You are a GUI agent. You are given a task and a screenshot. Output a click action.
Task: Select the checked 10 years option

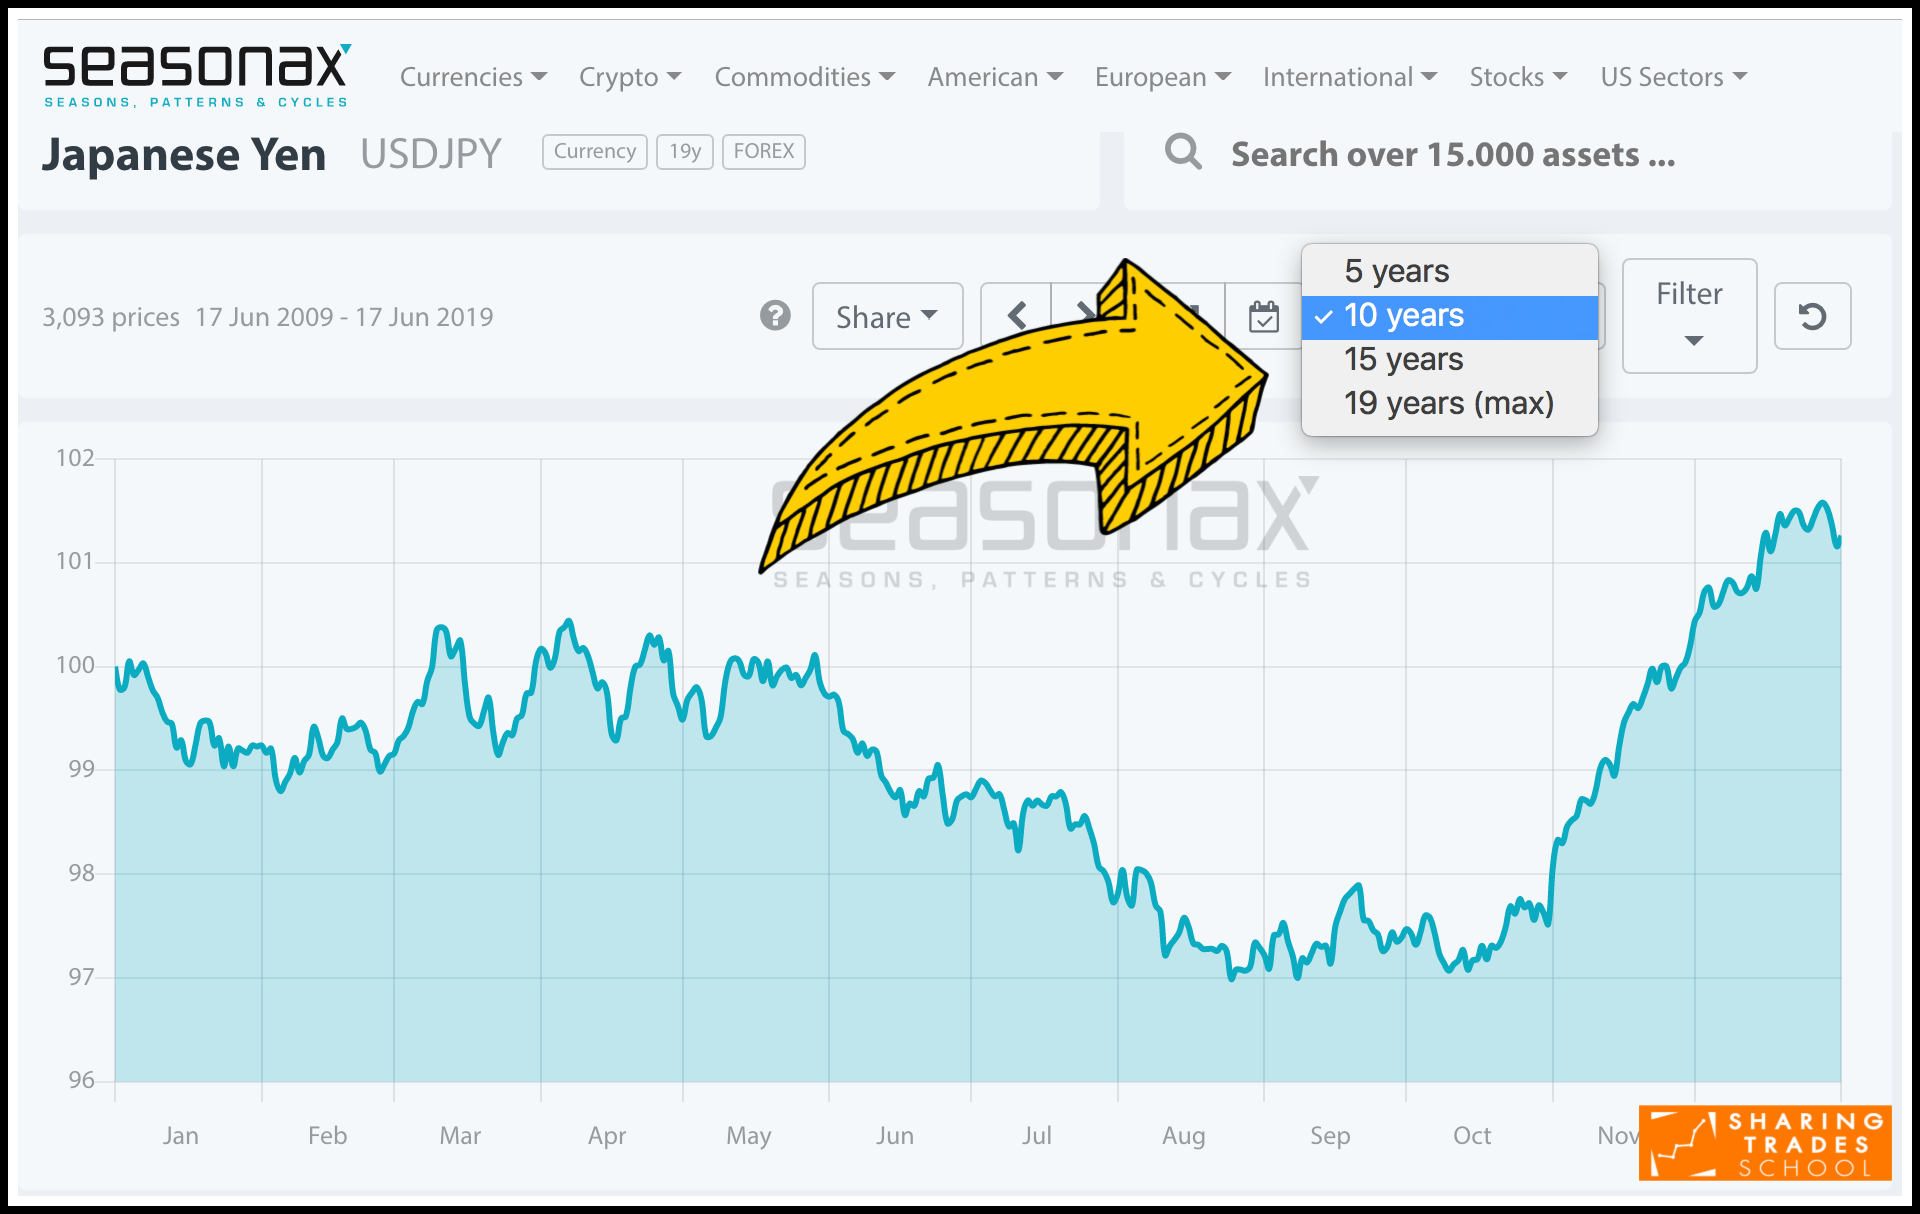1403,316
